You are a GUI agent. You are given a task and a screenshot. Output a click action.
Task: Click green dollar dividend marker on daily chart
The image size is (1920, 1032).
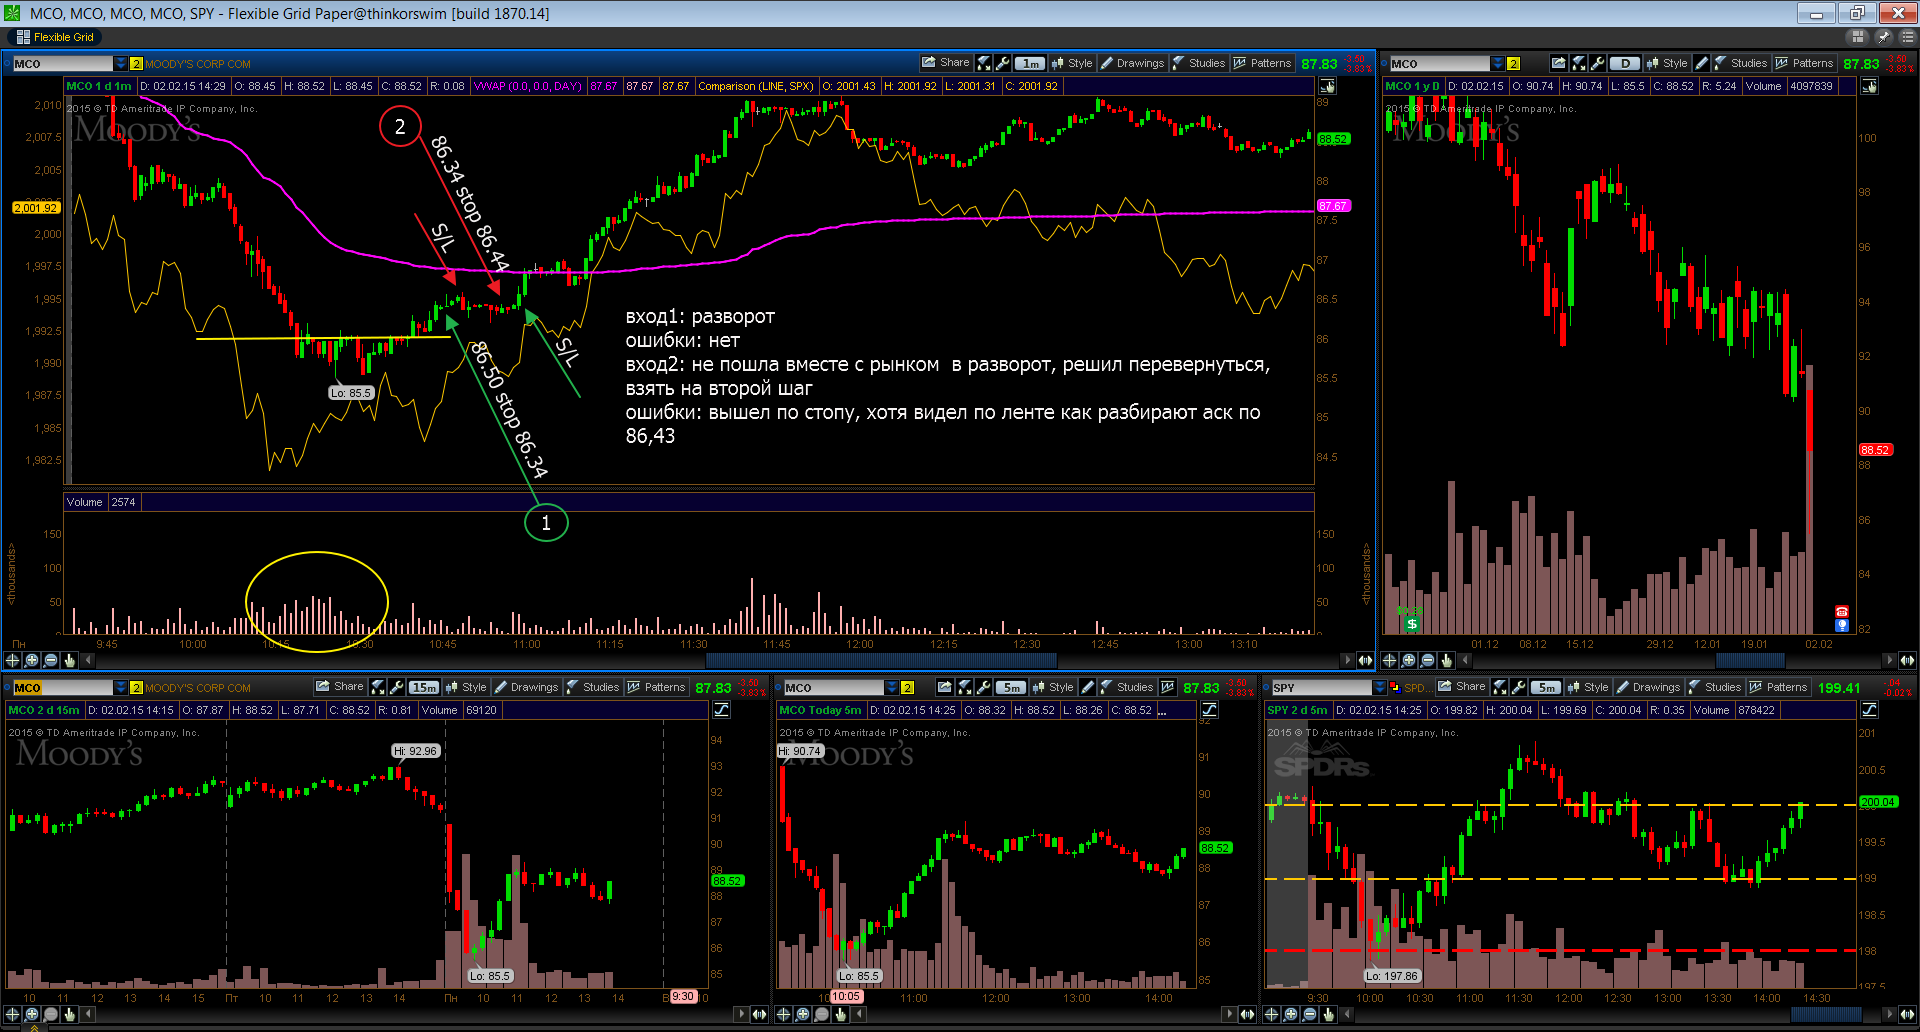point(1411,624)
